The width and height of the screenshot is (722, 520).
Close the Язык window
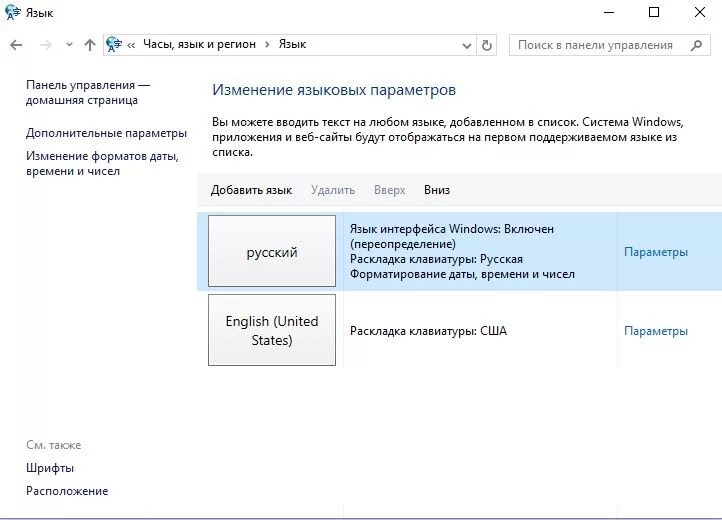click(x=699, y=12)
